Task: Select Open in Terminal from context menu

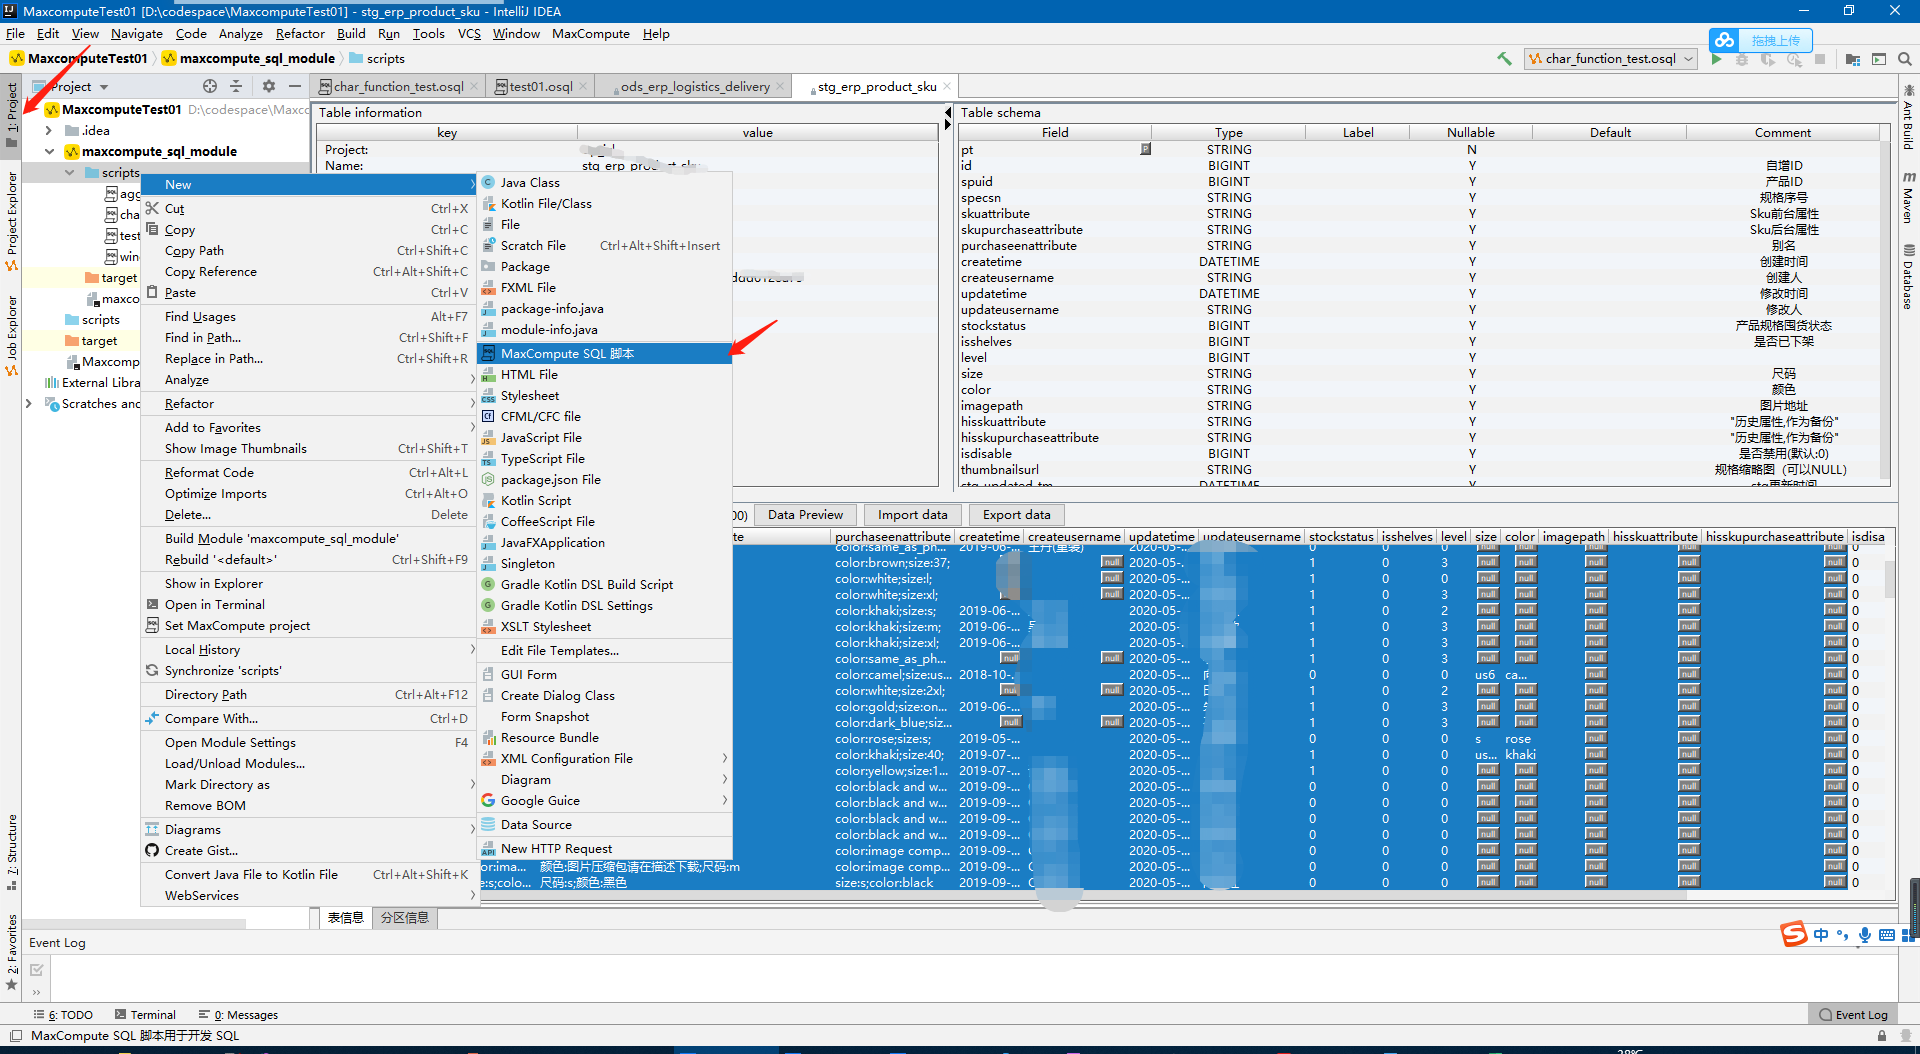Action: click(215, 604)
